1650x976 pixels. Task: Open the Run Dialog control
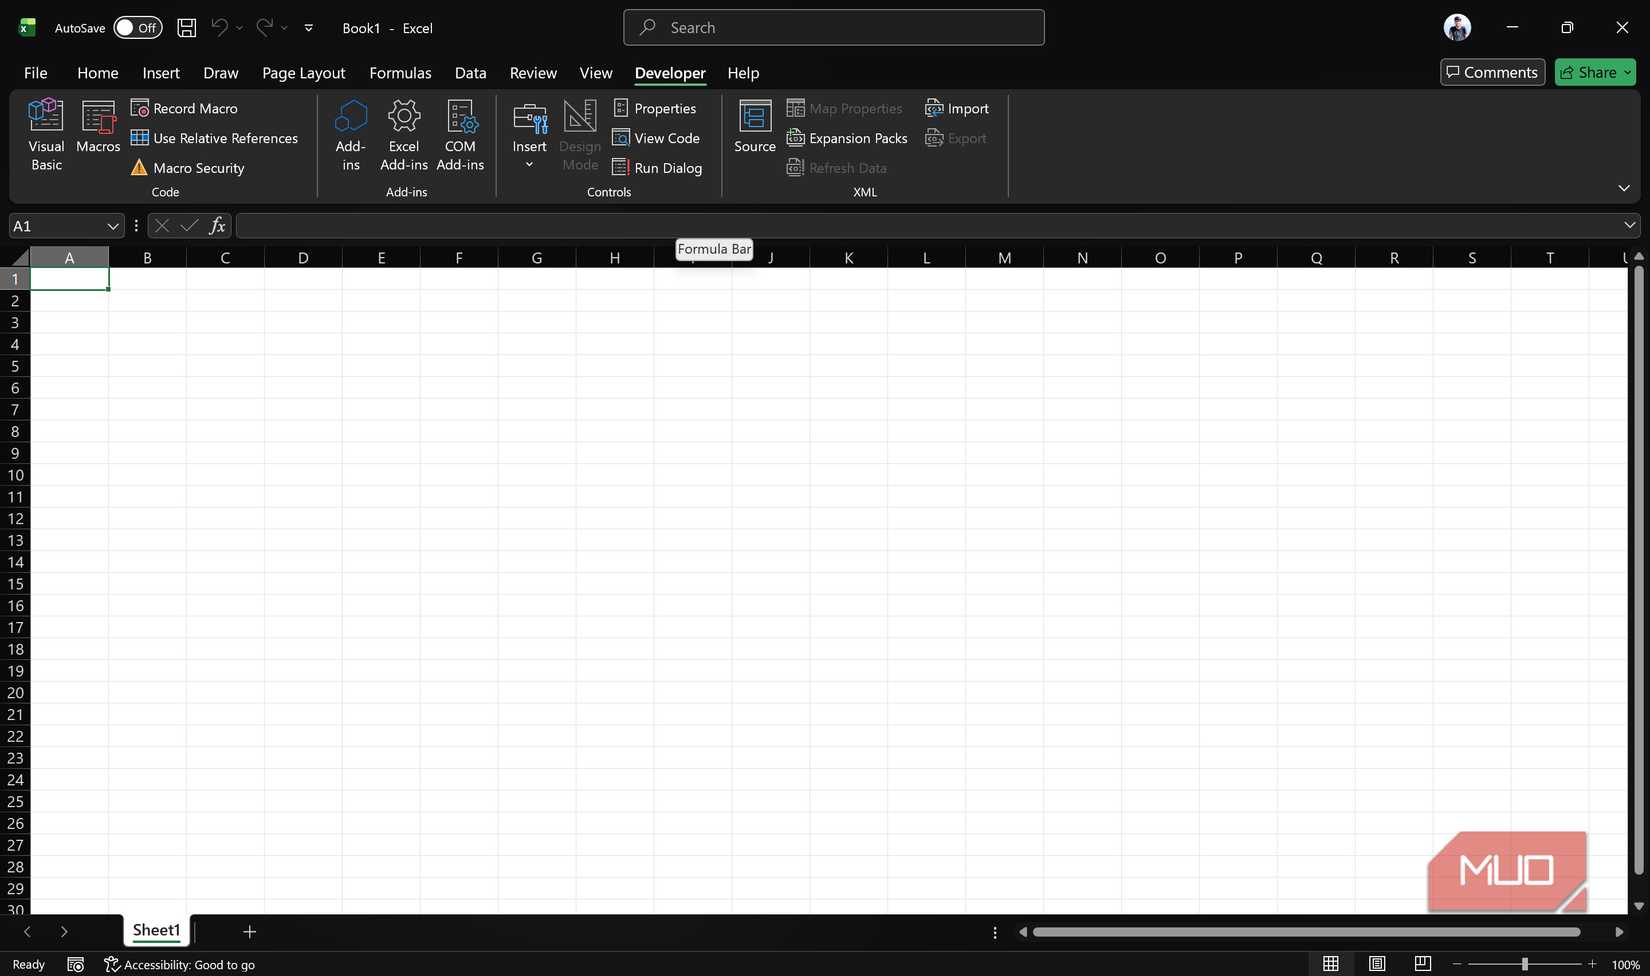coord(658,167)
